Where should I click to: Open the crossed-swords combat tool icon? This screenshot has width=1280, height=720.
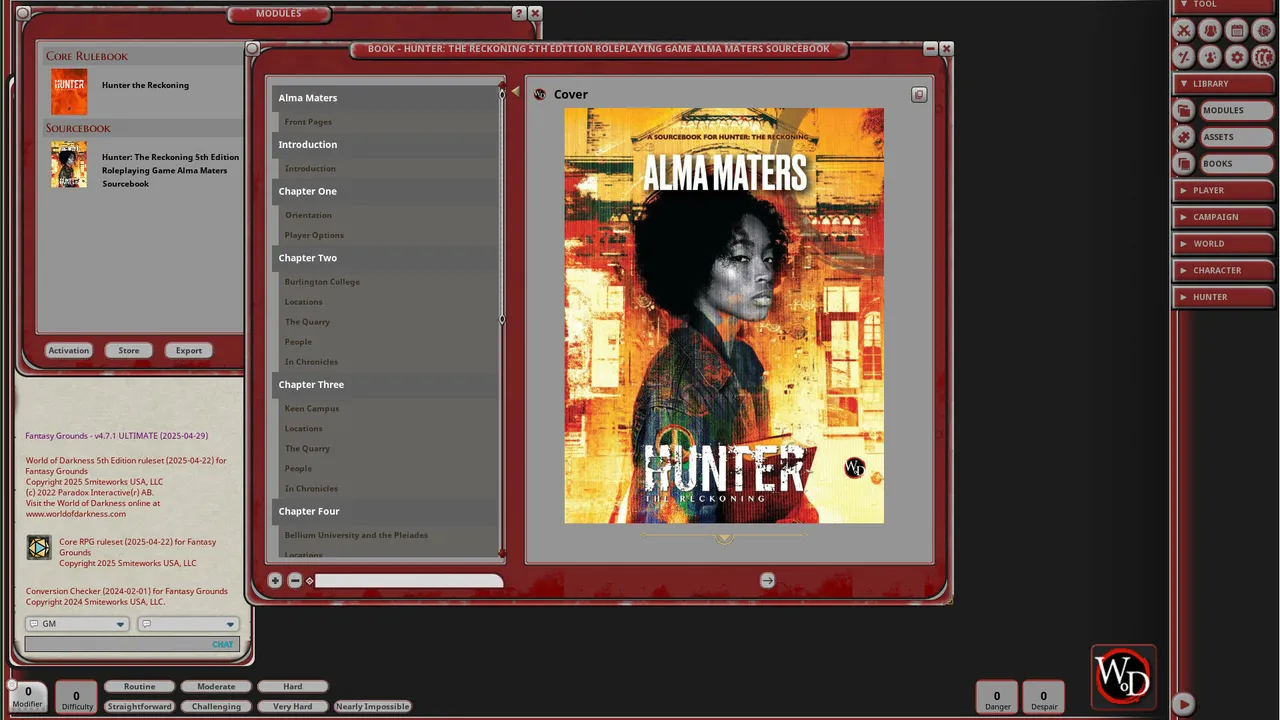pos(1183,31)
